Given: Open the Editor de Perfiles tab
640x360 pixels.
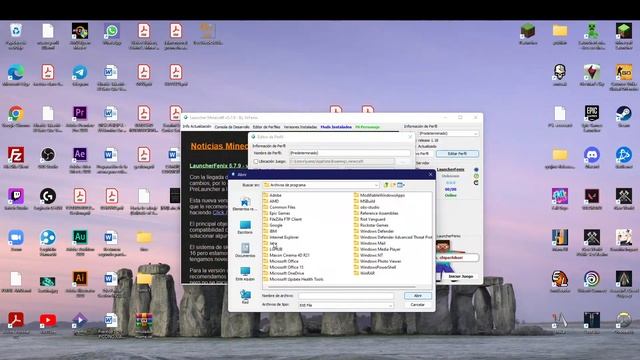Looking at the screenshot, I should pos(267,127).
